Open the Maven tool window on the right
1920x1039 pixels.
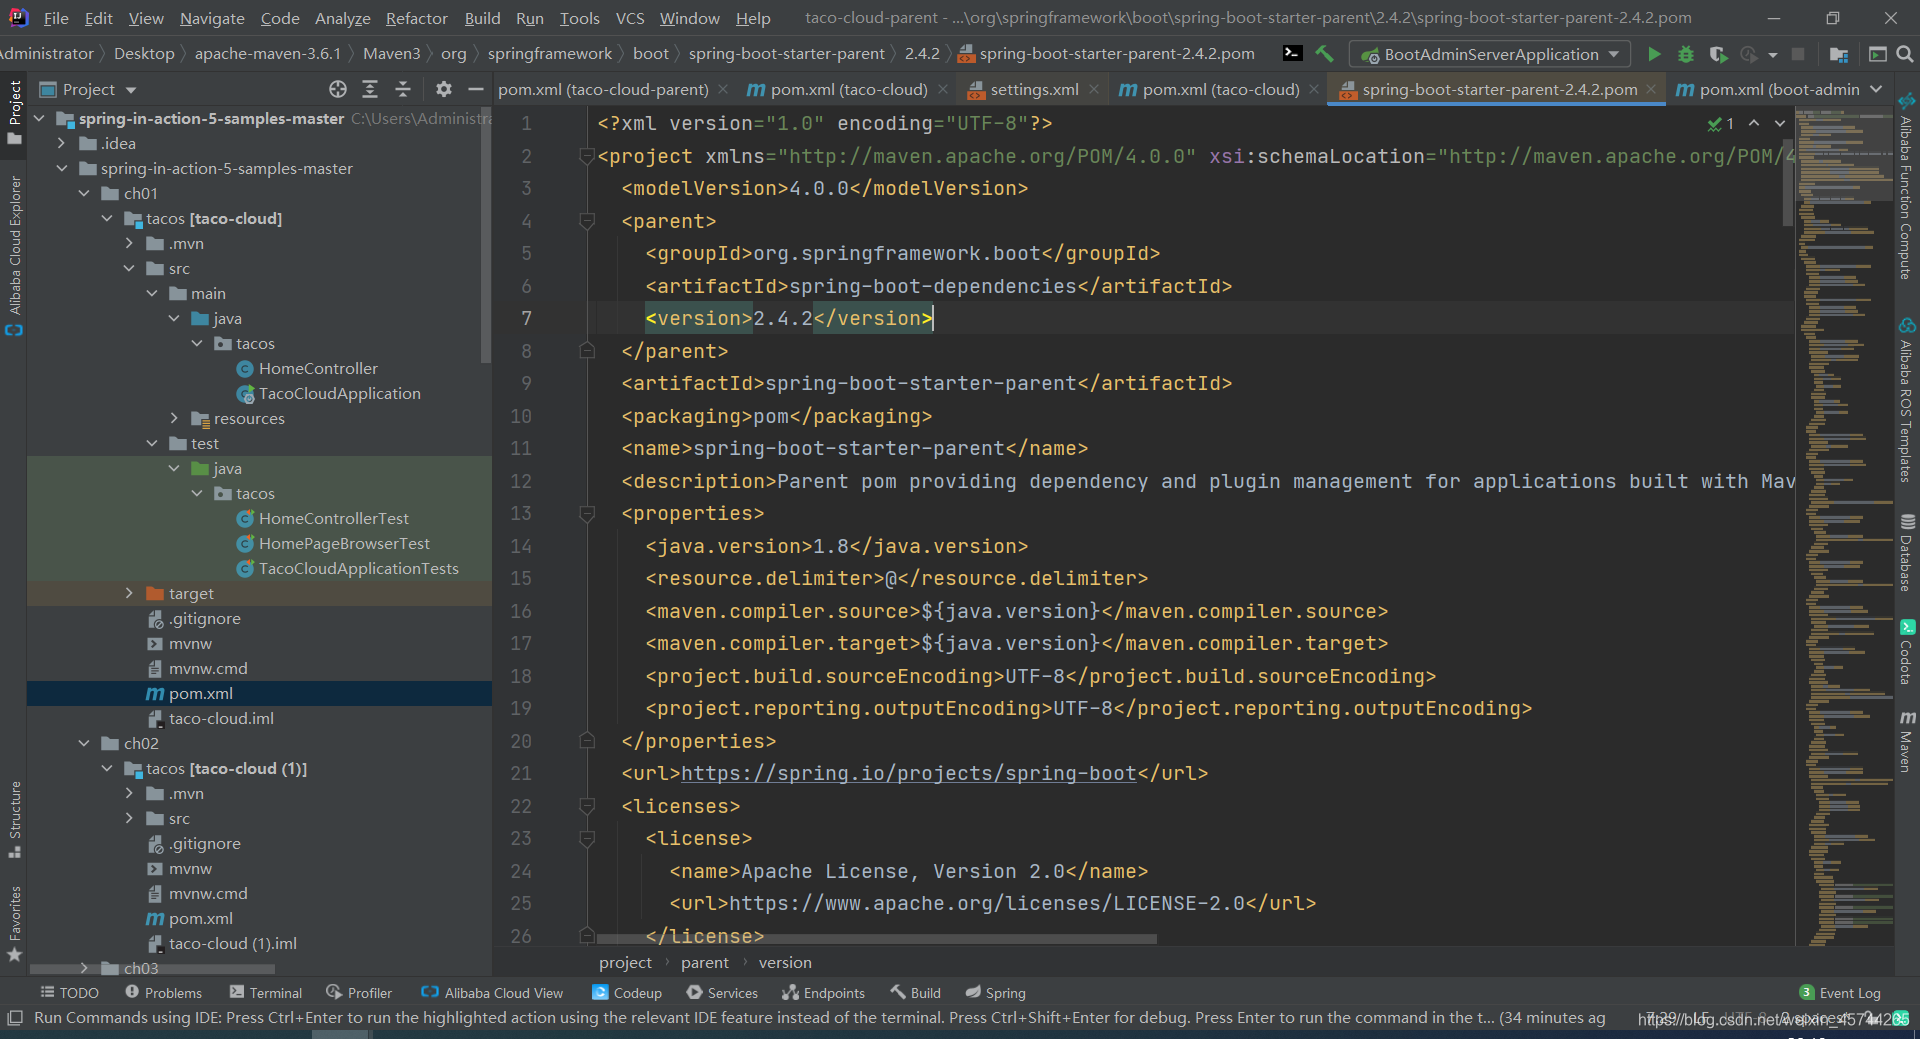[1907, 742]
